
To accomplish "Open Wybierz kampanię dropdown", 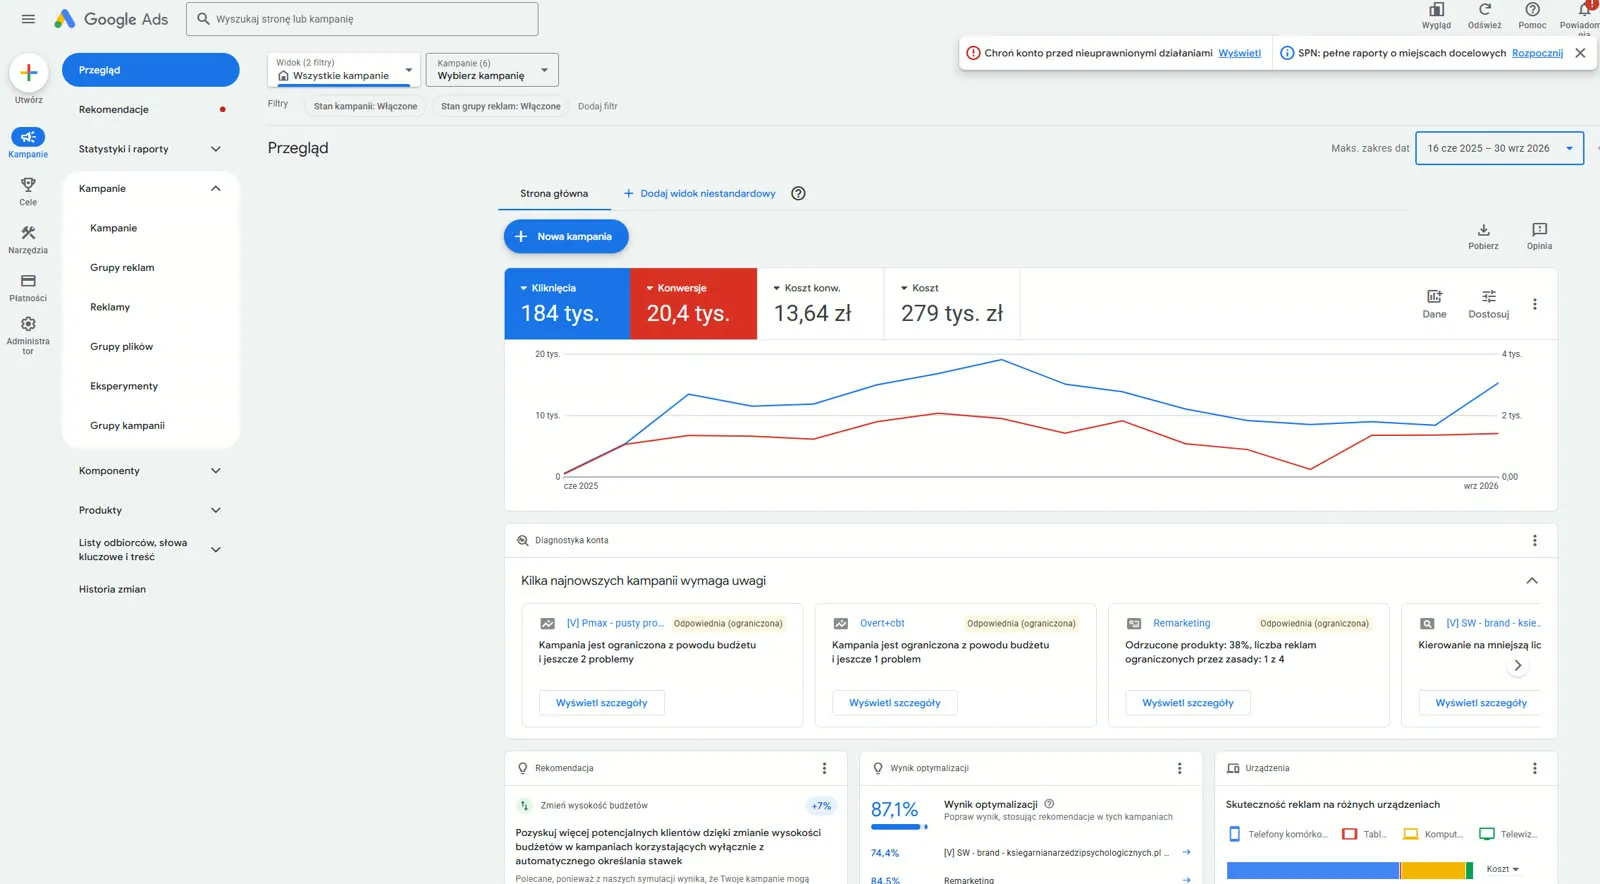I will (x=492, y=70).
